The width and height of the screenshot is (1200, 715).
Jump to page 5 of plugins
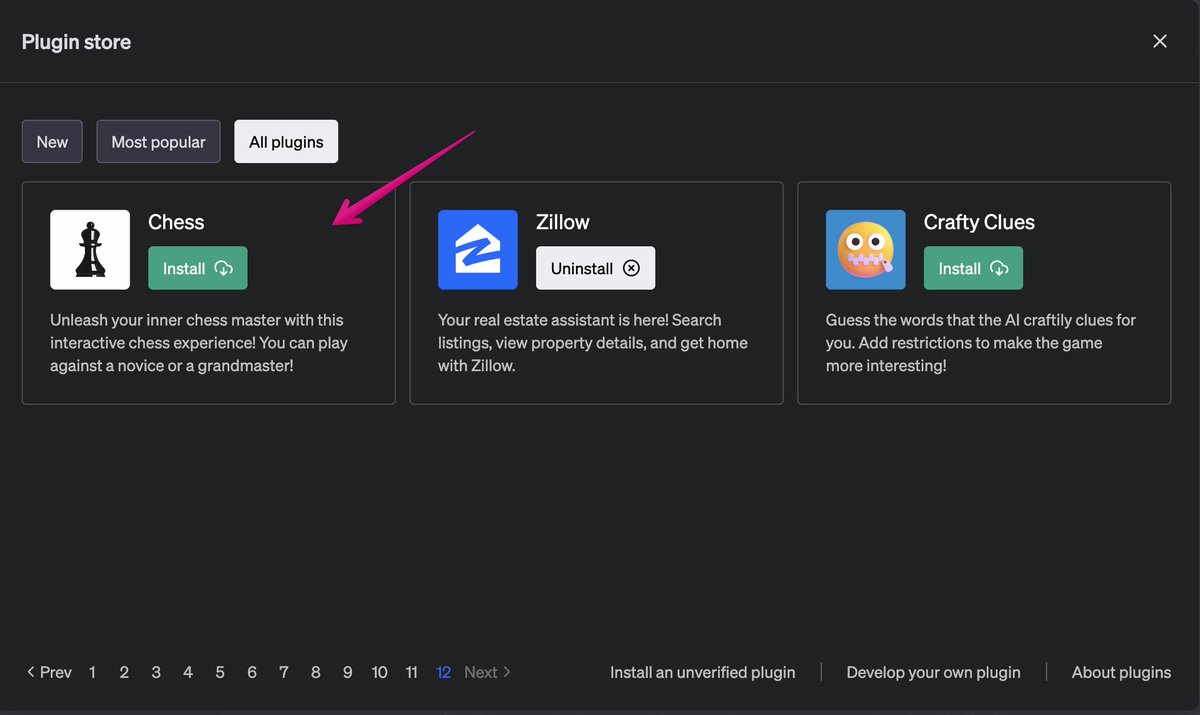click(x=220, y=672)
